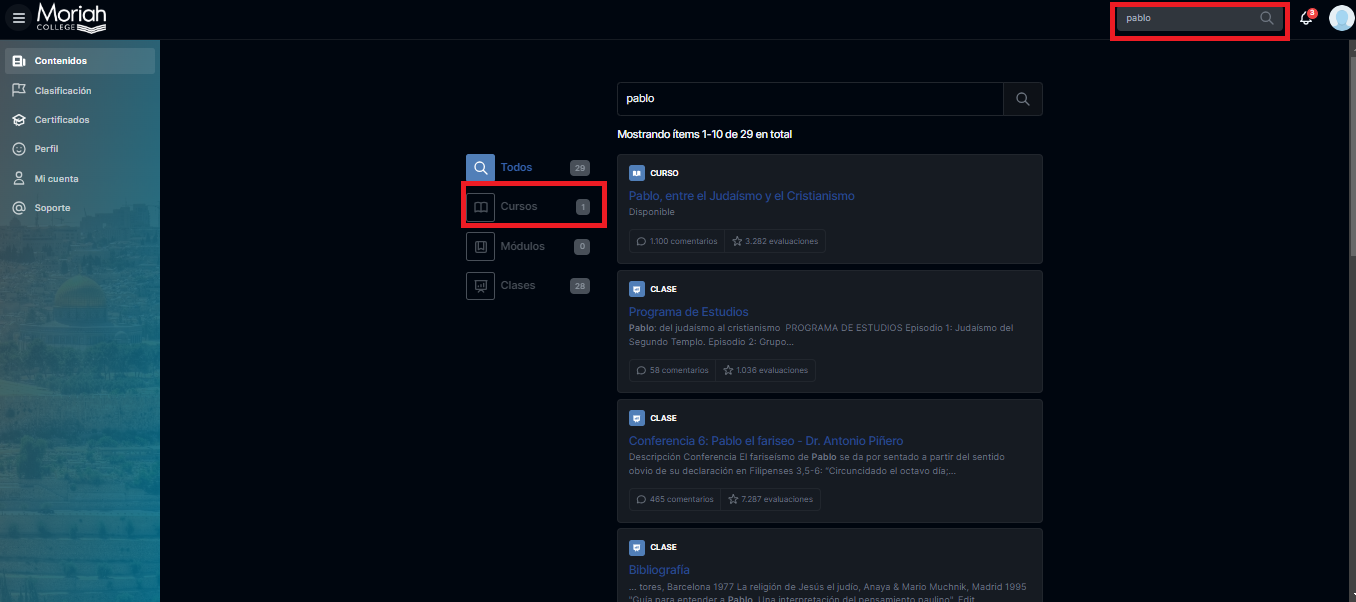
Task: Open the Mi cuenta sidebar item
Action: click(x=56, y=179)
